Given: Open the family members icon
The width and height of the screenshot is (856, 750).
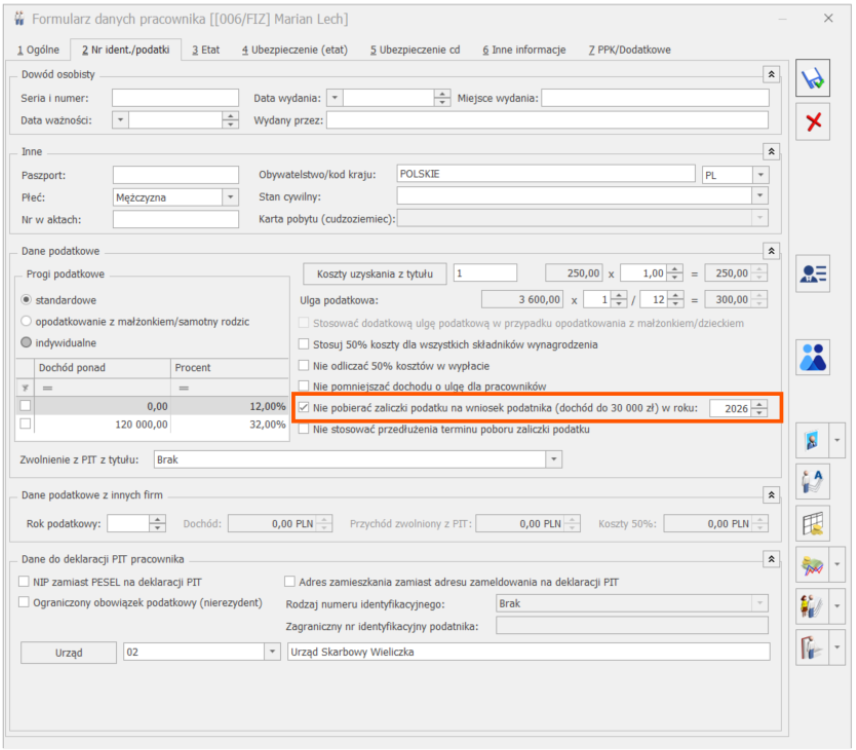Looking at the screenshot, I should (812, 357).
